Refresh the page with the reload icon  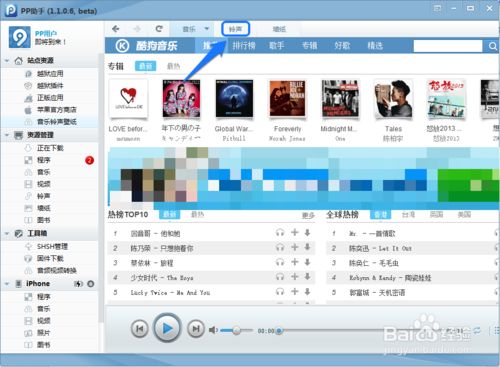159,29
